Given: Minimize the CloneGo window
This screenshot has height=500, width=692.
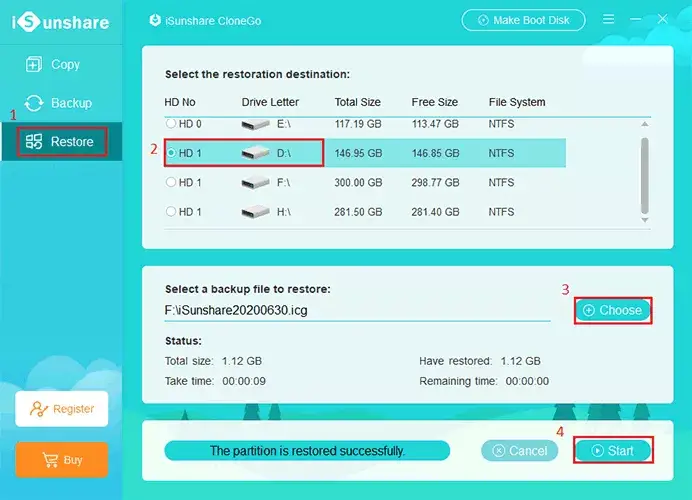Looking at the screenshot, I should (x=636, y=19).
